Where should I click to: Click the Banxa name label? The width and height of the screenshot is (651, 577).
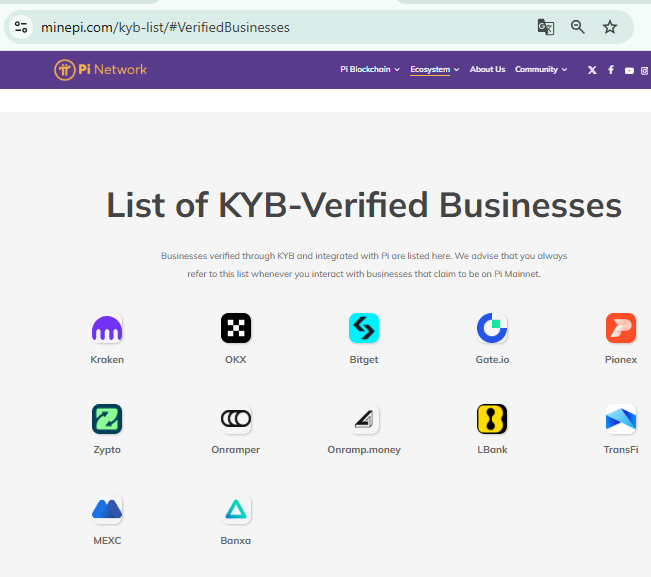click(x=236, y=540)
